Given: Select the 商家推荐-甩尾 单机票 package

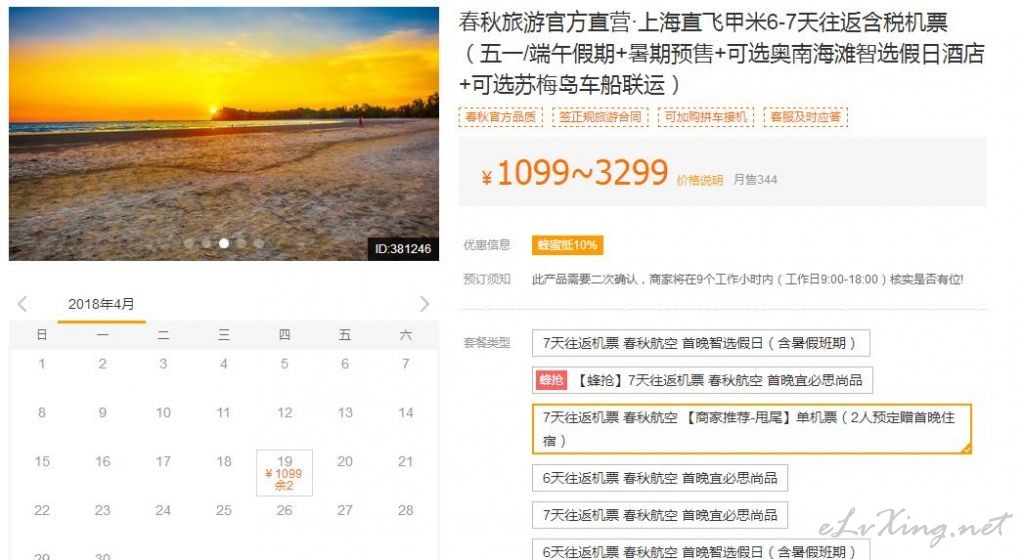Looking at the screenshot, I should click(752, 429).
